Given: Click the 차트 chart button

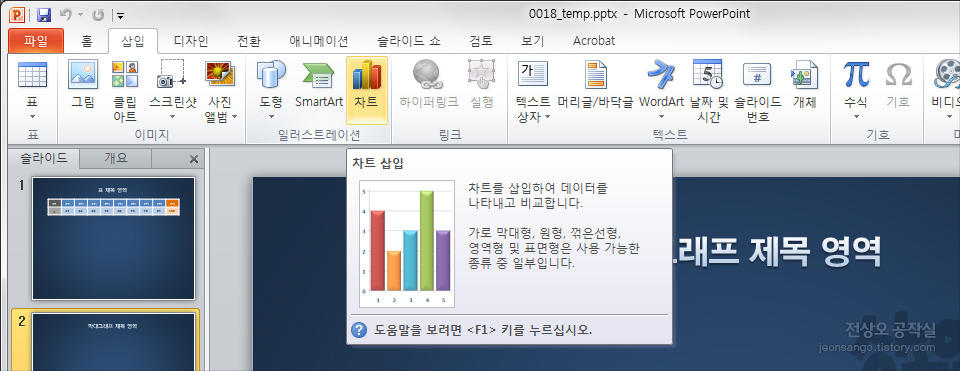Looking at the screenshot, I should [x=367, y=91].
